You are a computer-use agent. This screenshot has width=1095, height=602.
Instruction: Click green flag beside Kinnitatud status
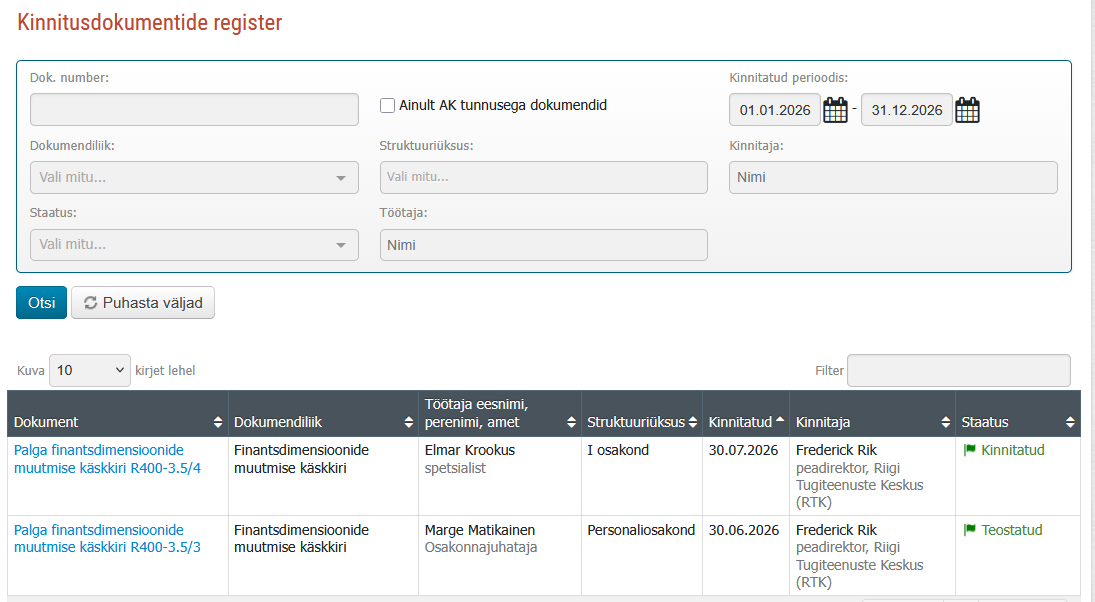click(969, 450)
